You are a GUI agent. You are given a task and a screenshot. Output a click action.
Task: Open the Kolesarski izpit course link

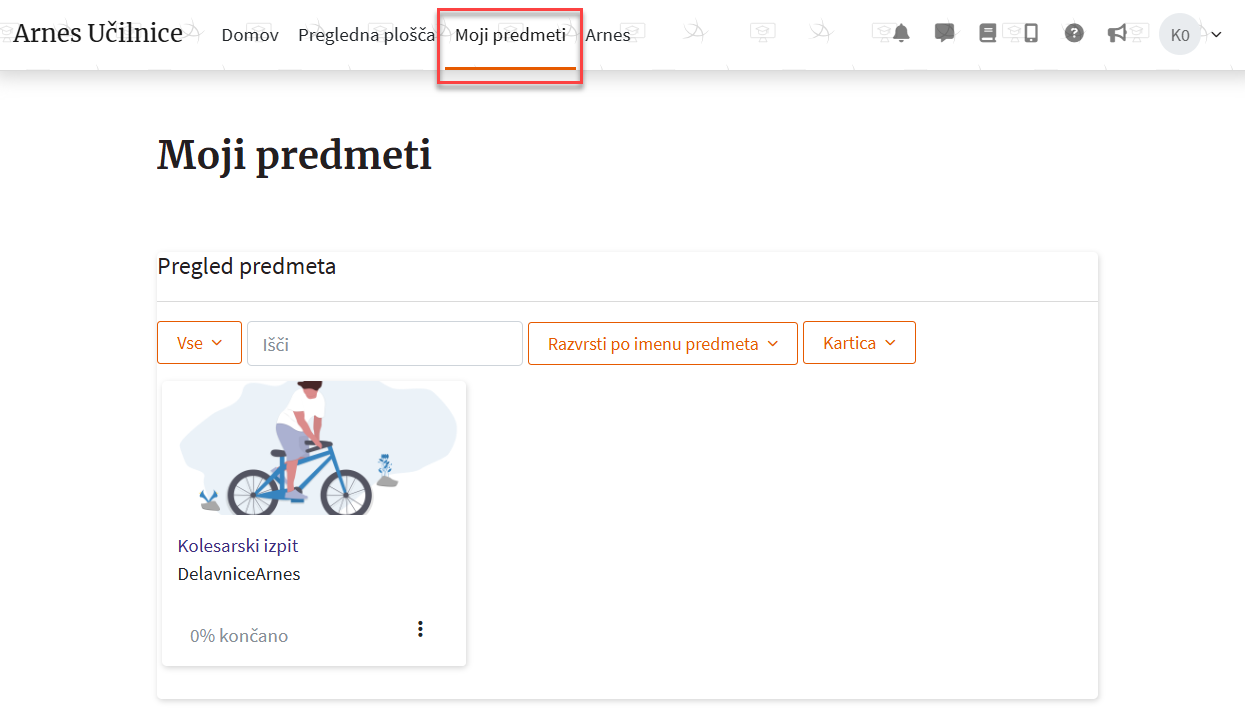(238, 546)
